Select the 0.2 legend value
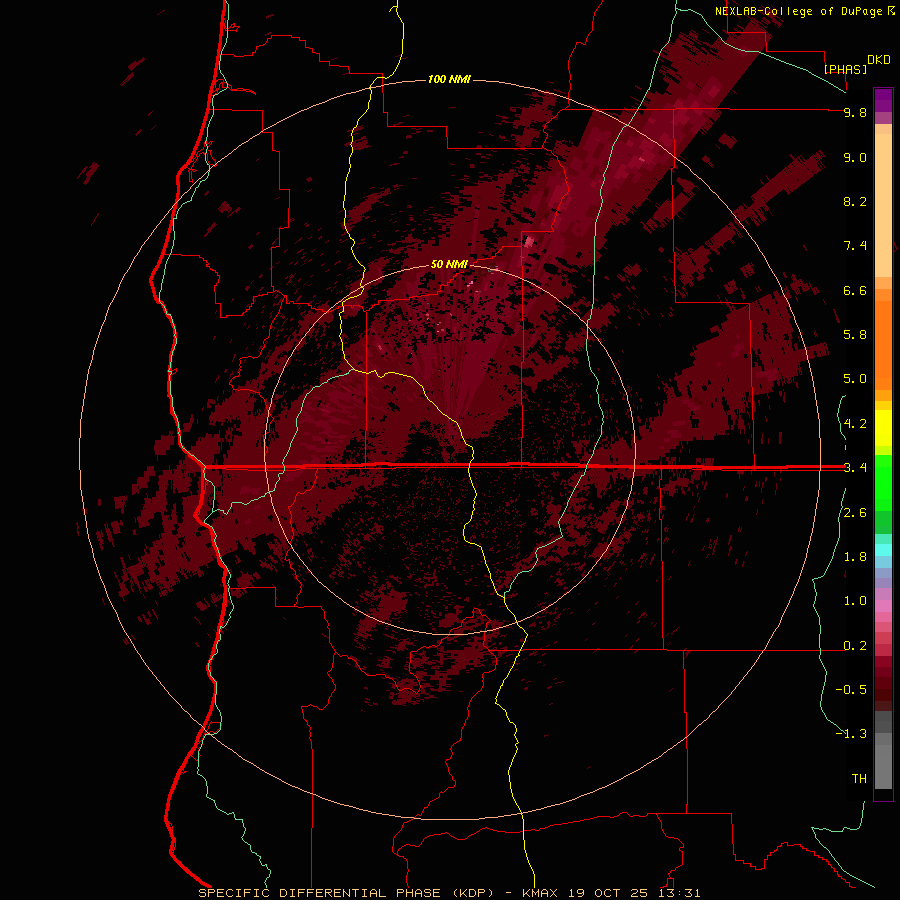 tap(855, 646)
